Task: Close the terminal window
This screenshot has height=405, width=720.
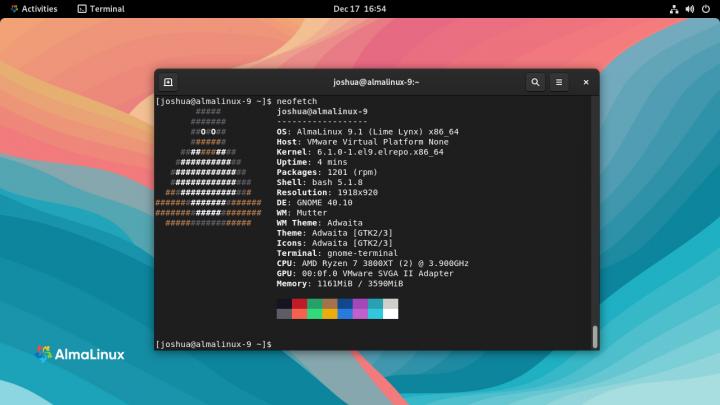Action: point(586,82)
